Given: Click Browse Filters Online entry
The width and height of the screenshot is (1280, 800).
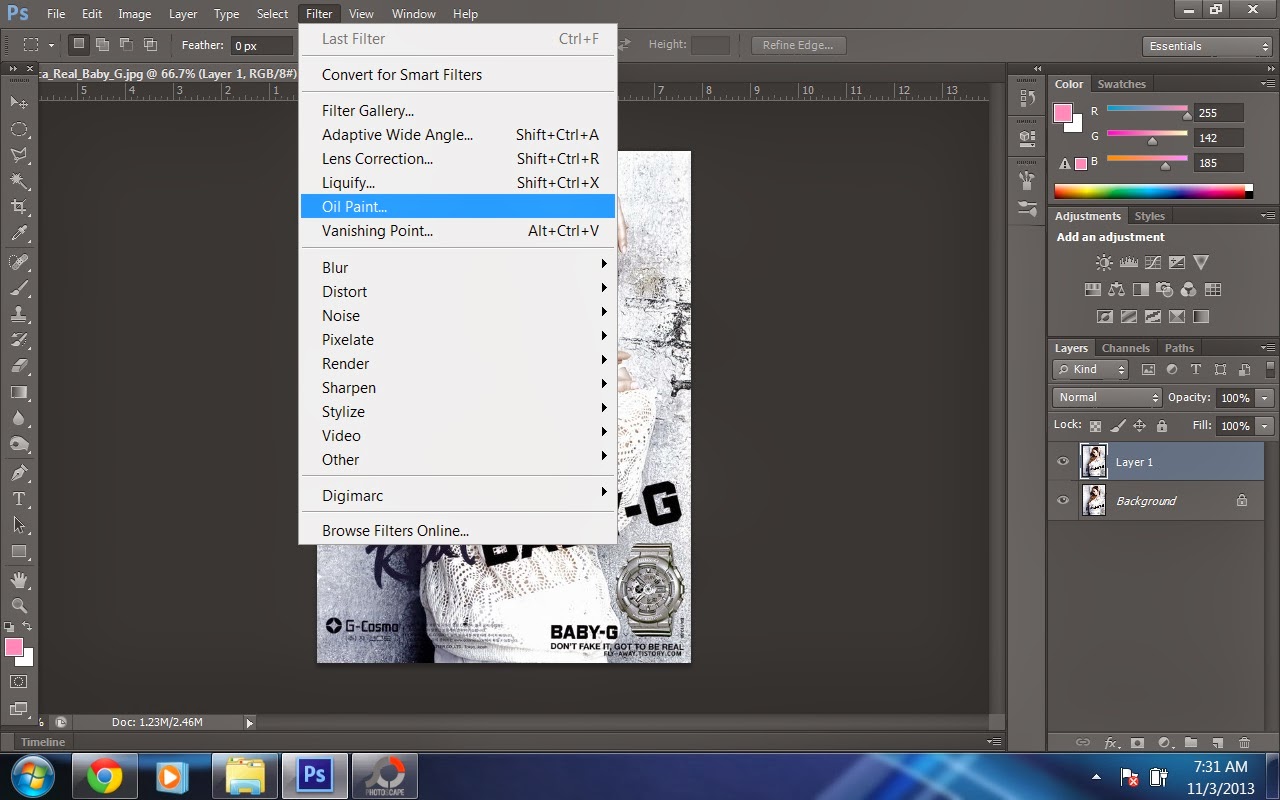Looking at the screenshot, I should [x=395, y=531].
